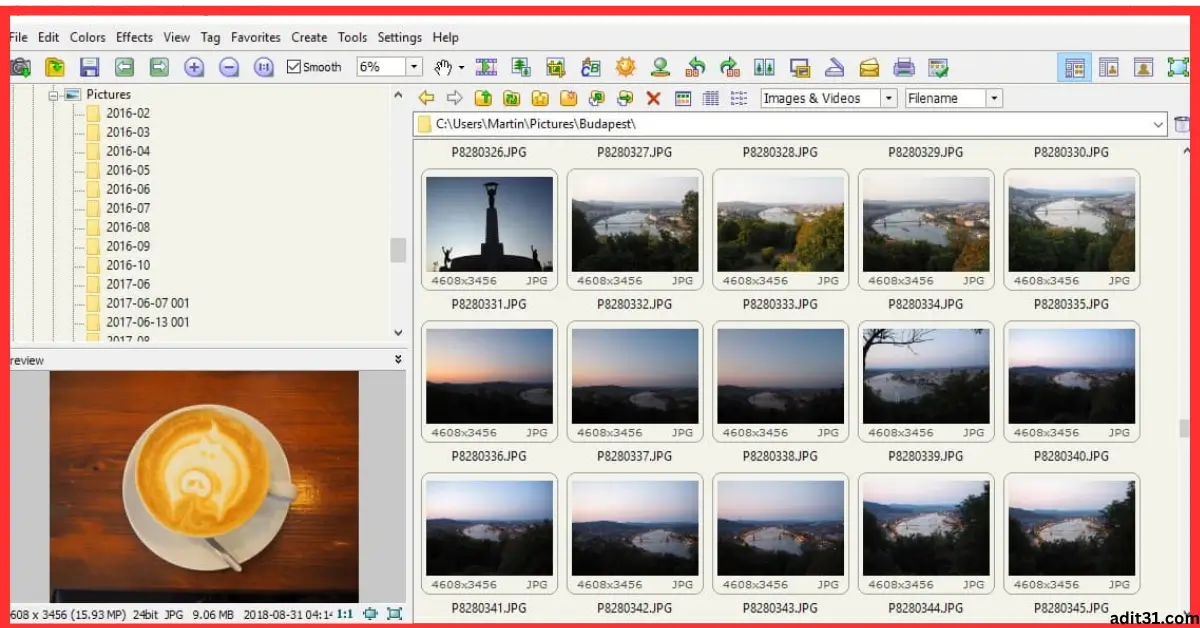This screenshot has width=1200, height=628.
Task: Click the zoom in plus icon
Action: coord(194,67)
